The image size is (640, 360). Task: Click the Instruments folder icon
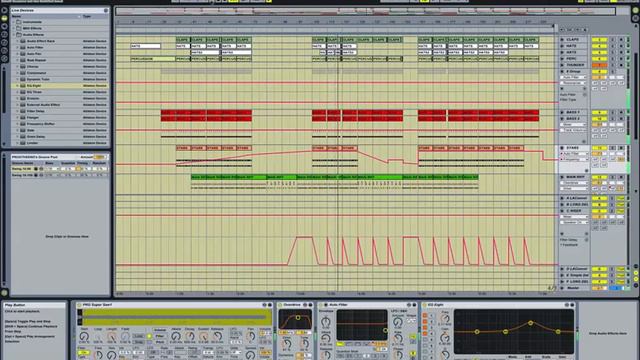(x=19, y=22)
